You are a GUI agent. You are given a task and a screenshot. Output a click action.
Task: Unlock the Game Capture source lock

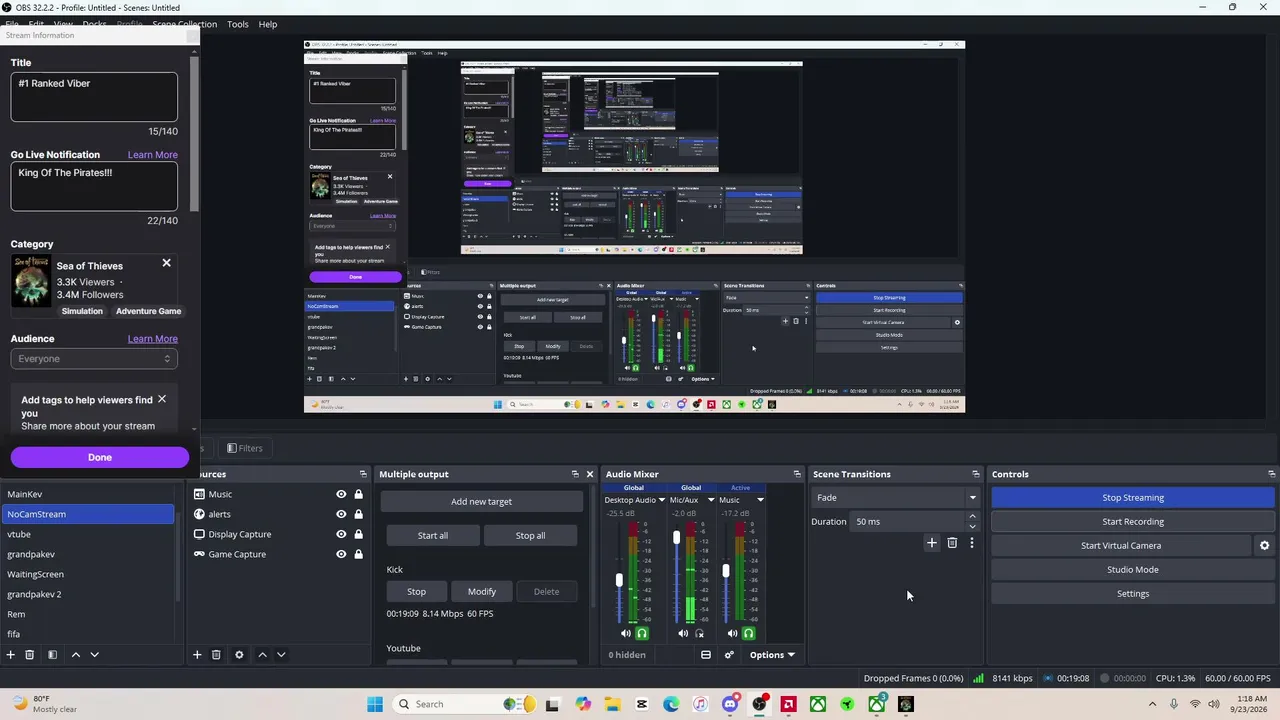pyautogui.click(x=358, y=554)
